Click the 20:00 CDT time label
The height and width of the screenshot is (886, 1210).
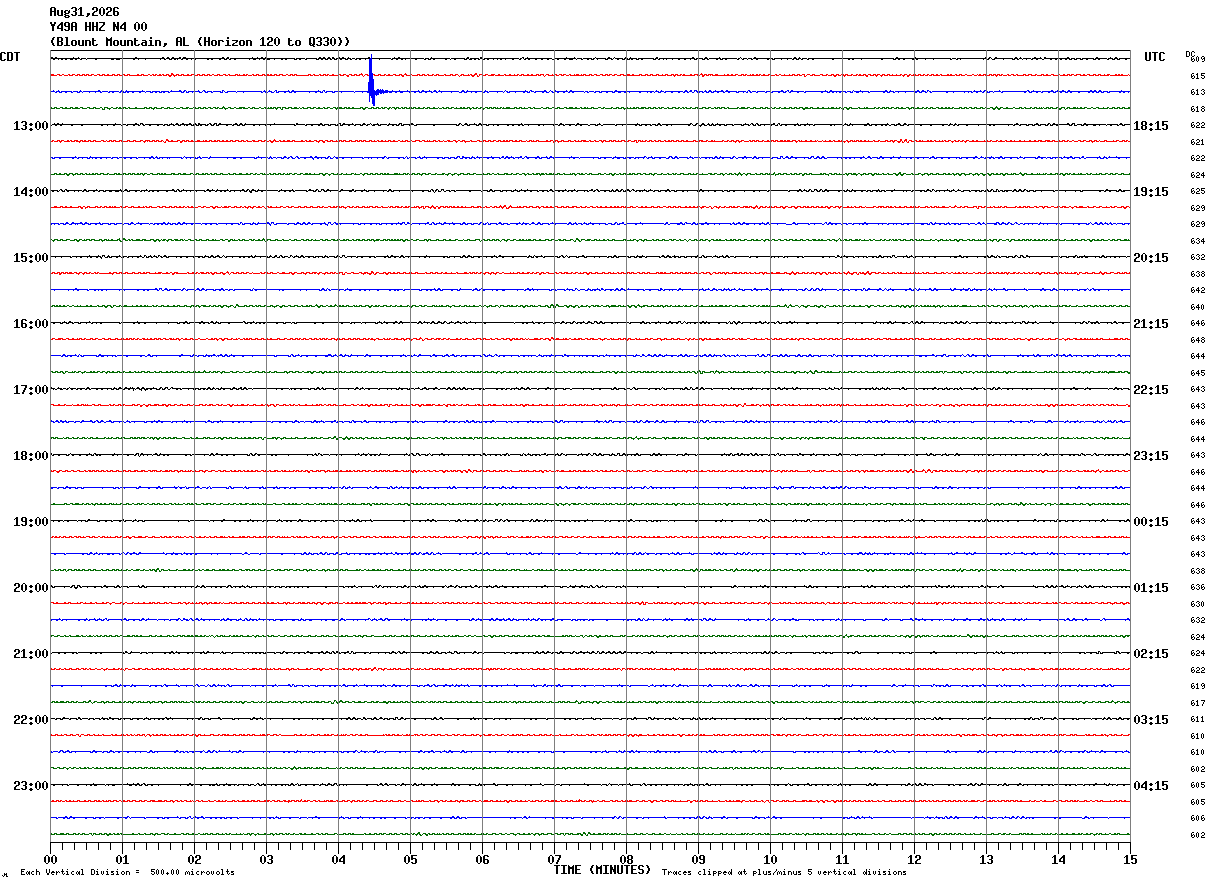click(x=30, y=588)
